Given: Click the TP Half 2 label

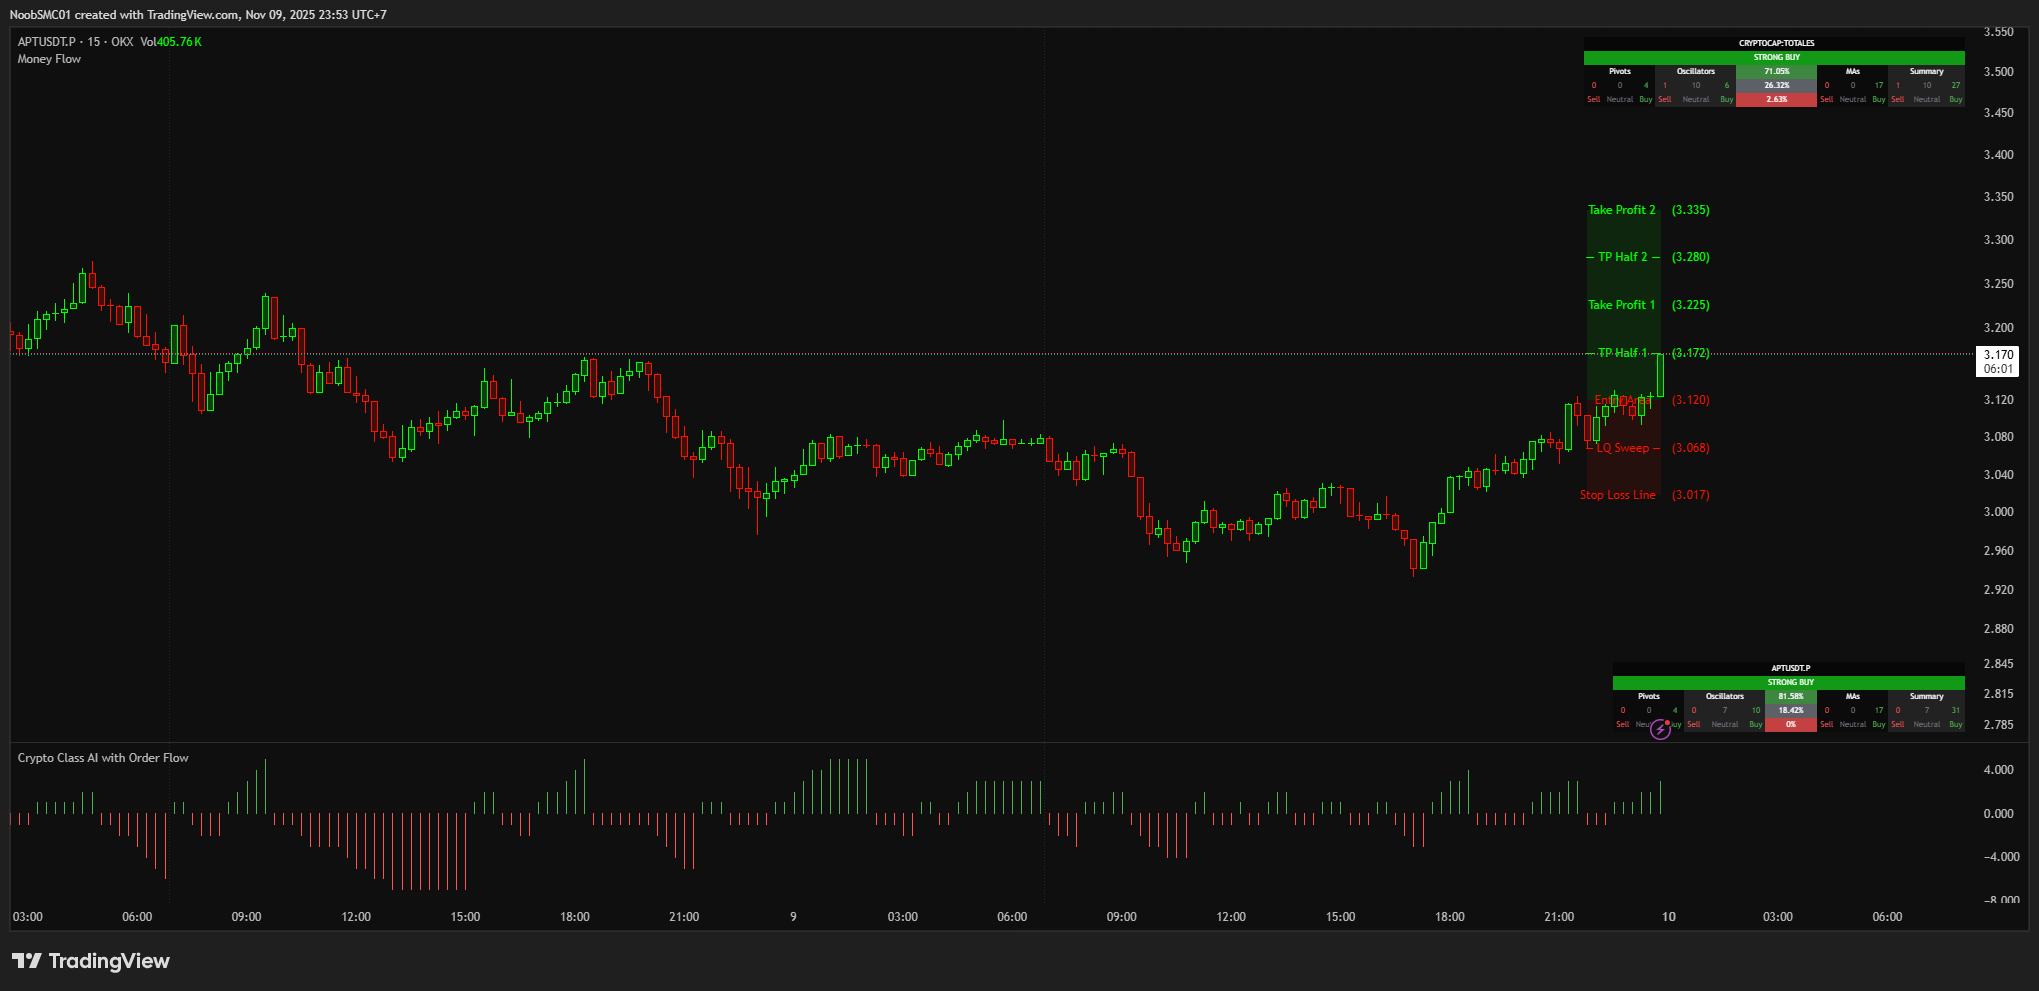Looking at the screenshot, I should 1622,257.
